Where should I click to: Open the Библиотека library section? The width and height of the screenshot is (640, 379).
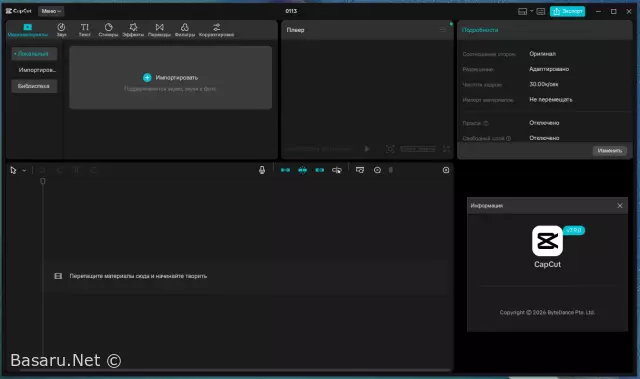point(34,86)
